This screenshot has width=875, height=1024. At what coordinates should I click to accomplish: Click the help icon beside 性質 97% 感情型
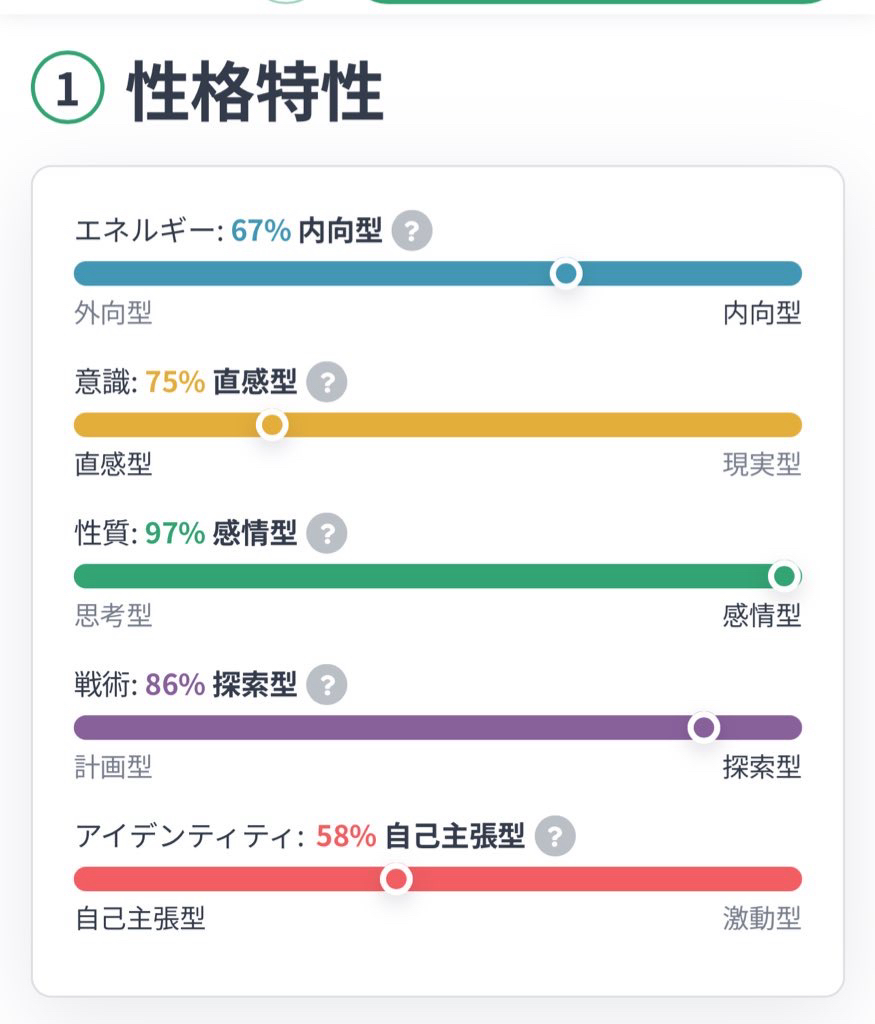(x=326, y=534)
